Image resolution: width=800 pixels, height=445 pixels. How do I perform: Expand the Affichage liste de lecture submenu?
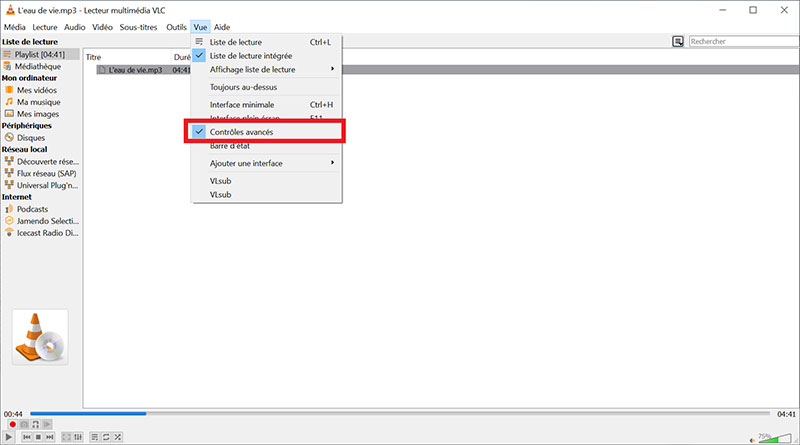click(x=266, y=69)
